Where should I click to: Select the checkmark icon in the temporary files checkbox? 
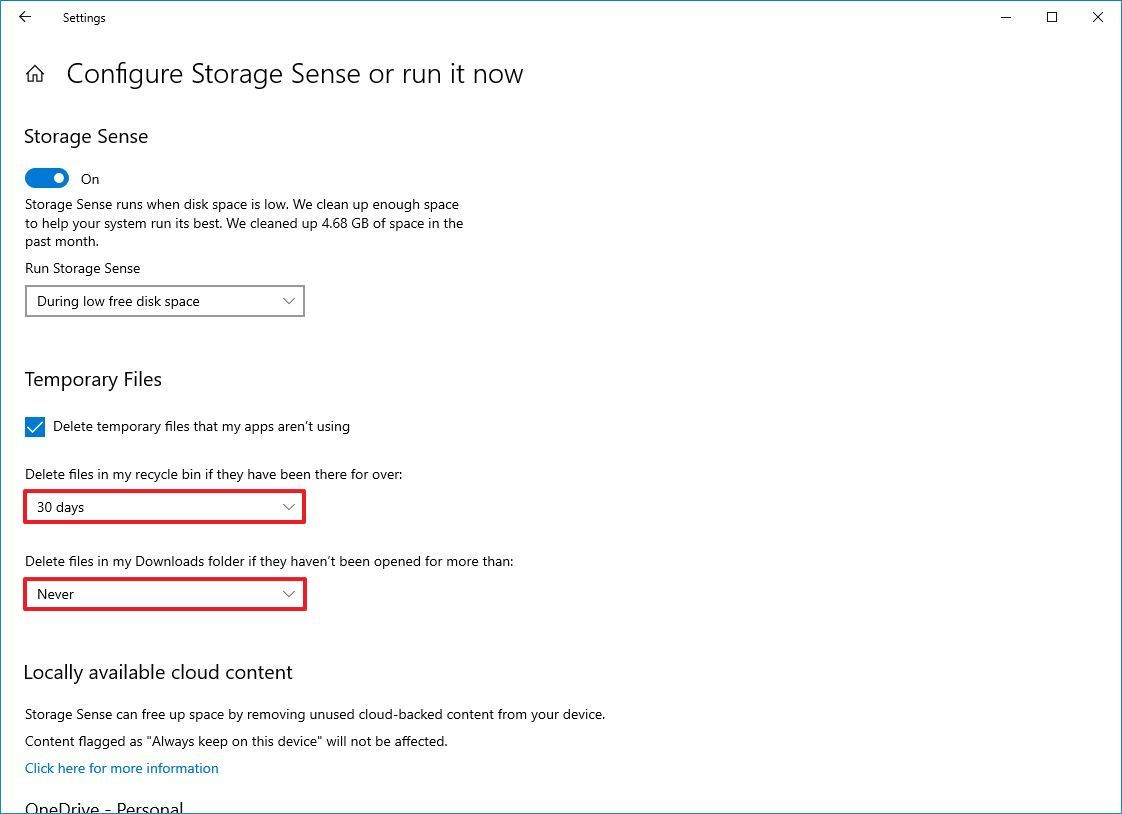[x=35, y=427]
